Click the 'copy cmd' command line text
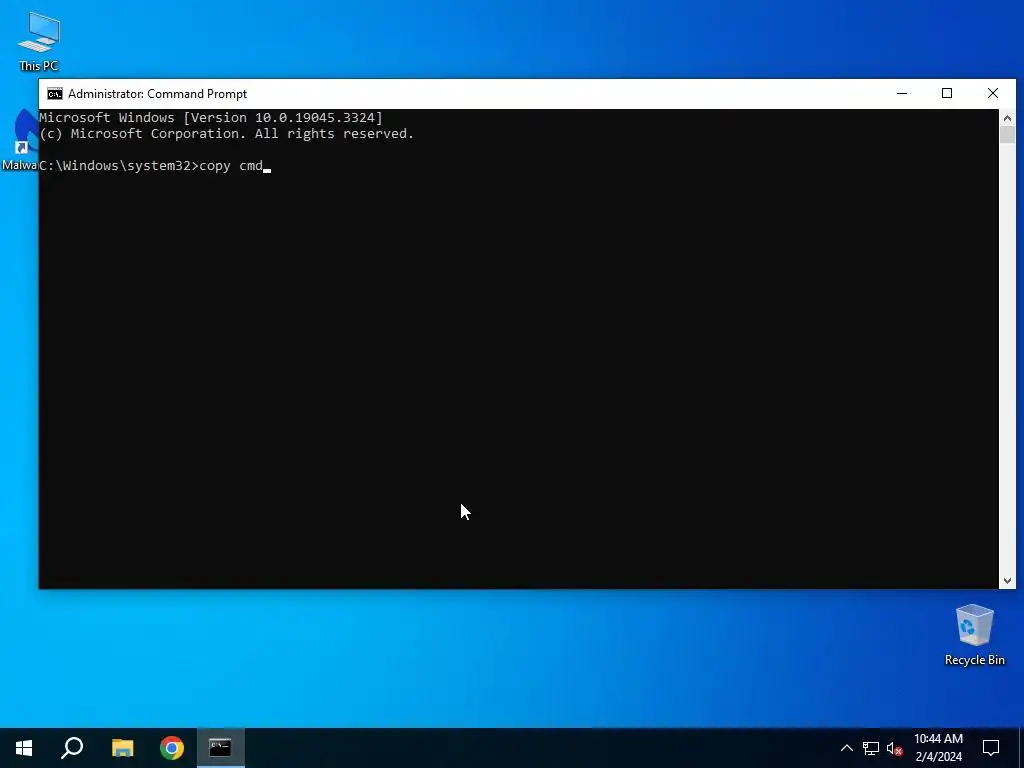The image size is (1024, 768). click(x=231, y=166)
